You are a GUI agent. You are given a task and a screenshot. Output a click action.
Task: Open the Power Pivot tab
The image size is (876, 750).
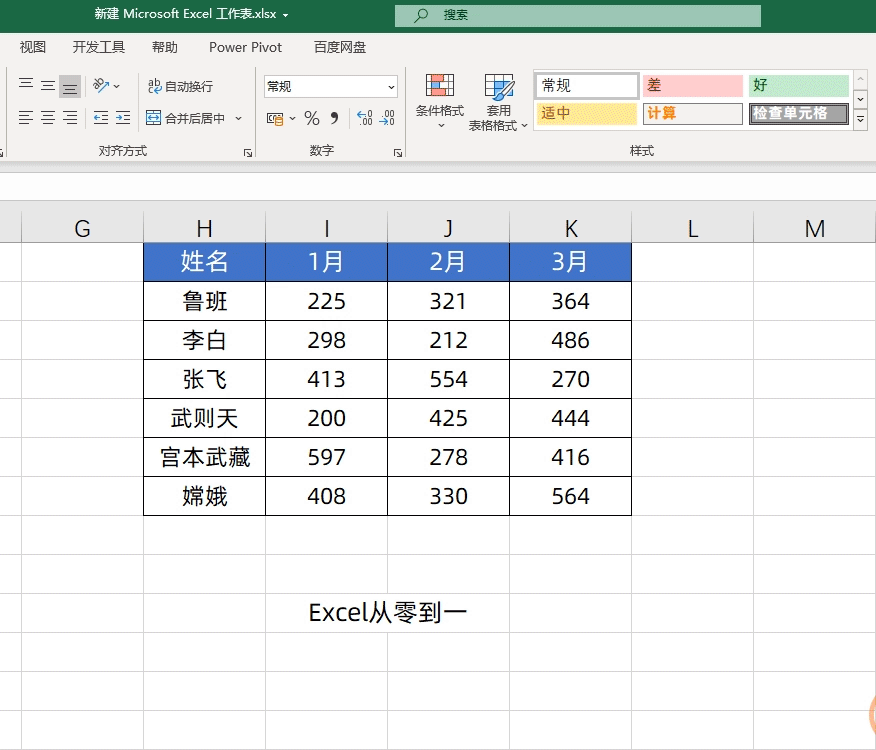245,47
